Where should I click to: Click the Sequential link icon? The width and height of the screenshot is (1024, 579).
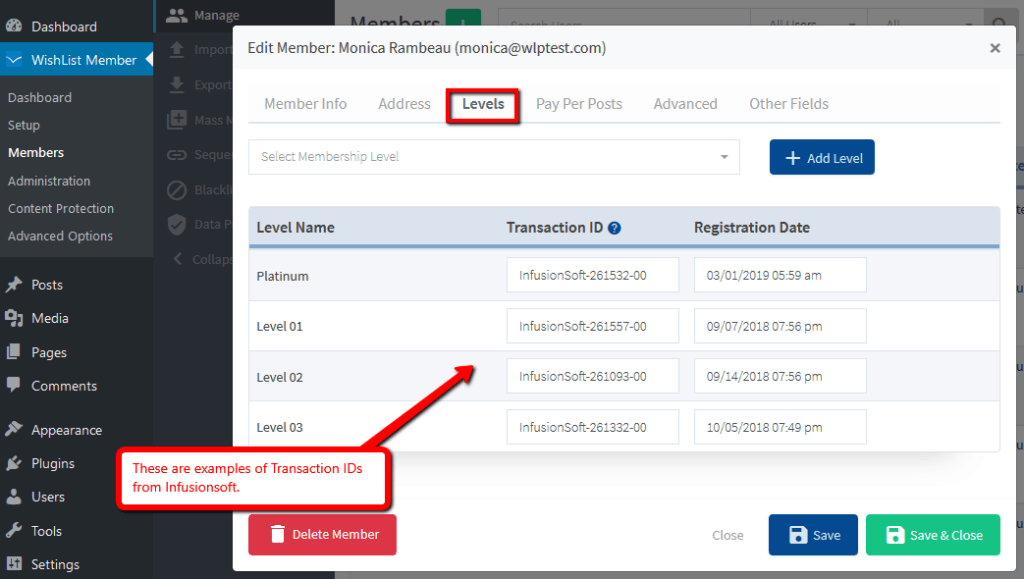pyautogui.click(x=176, y=155)
